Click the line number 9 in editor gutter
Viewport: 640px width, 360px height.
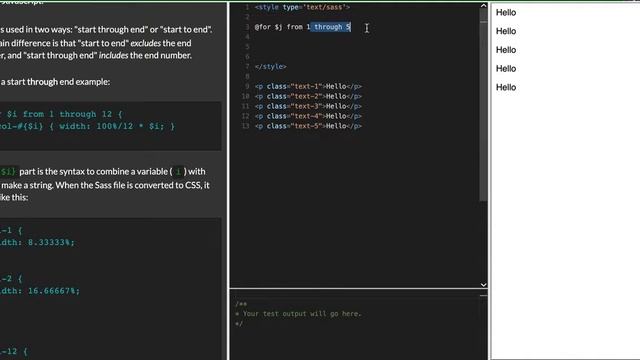[247, 86]
